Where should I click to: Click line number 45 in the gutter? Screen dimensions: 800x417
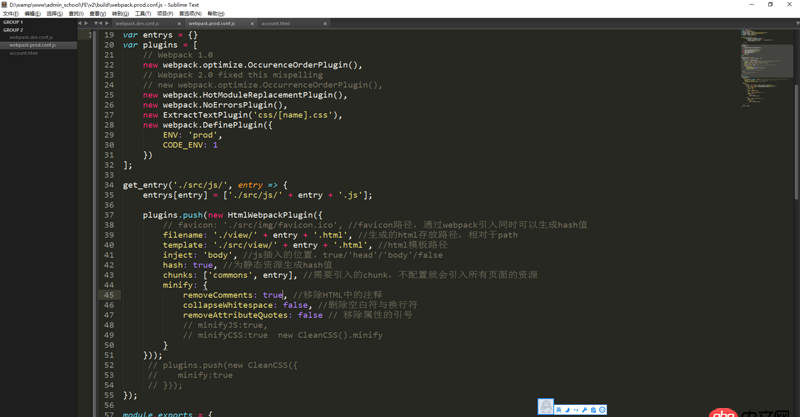point(109,295)
